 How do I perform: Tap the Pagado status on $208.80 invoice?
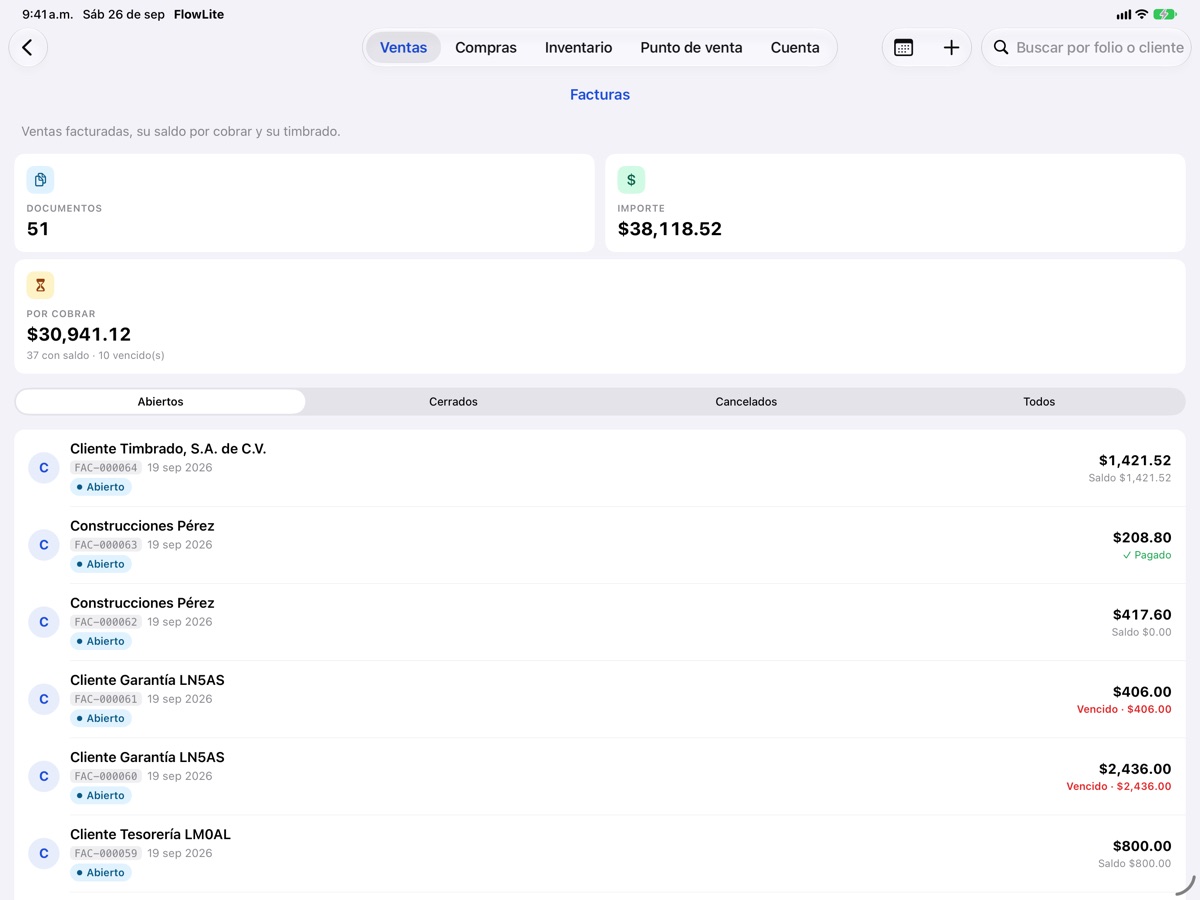click(1147, 555)
